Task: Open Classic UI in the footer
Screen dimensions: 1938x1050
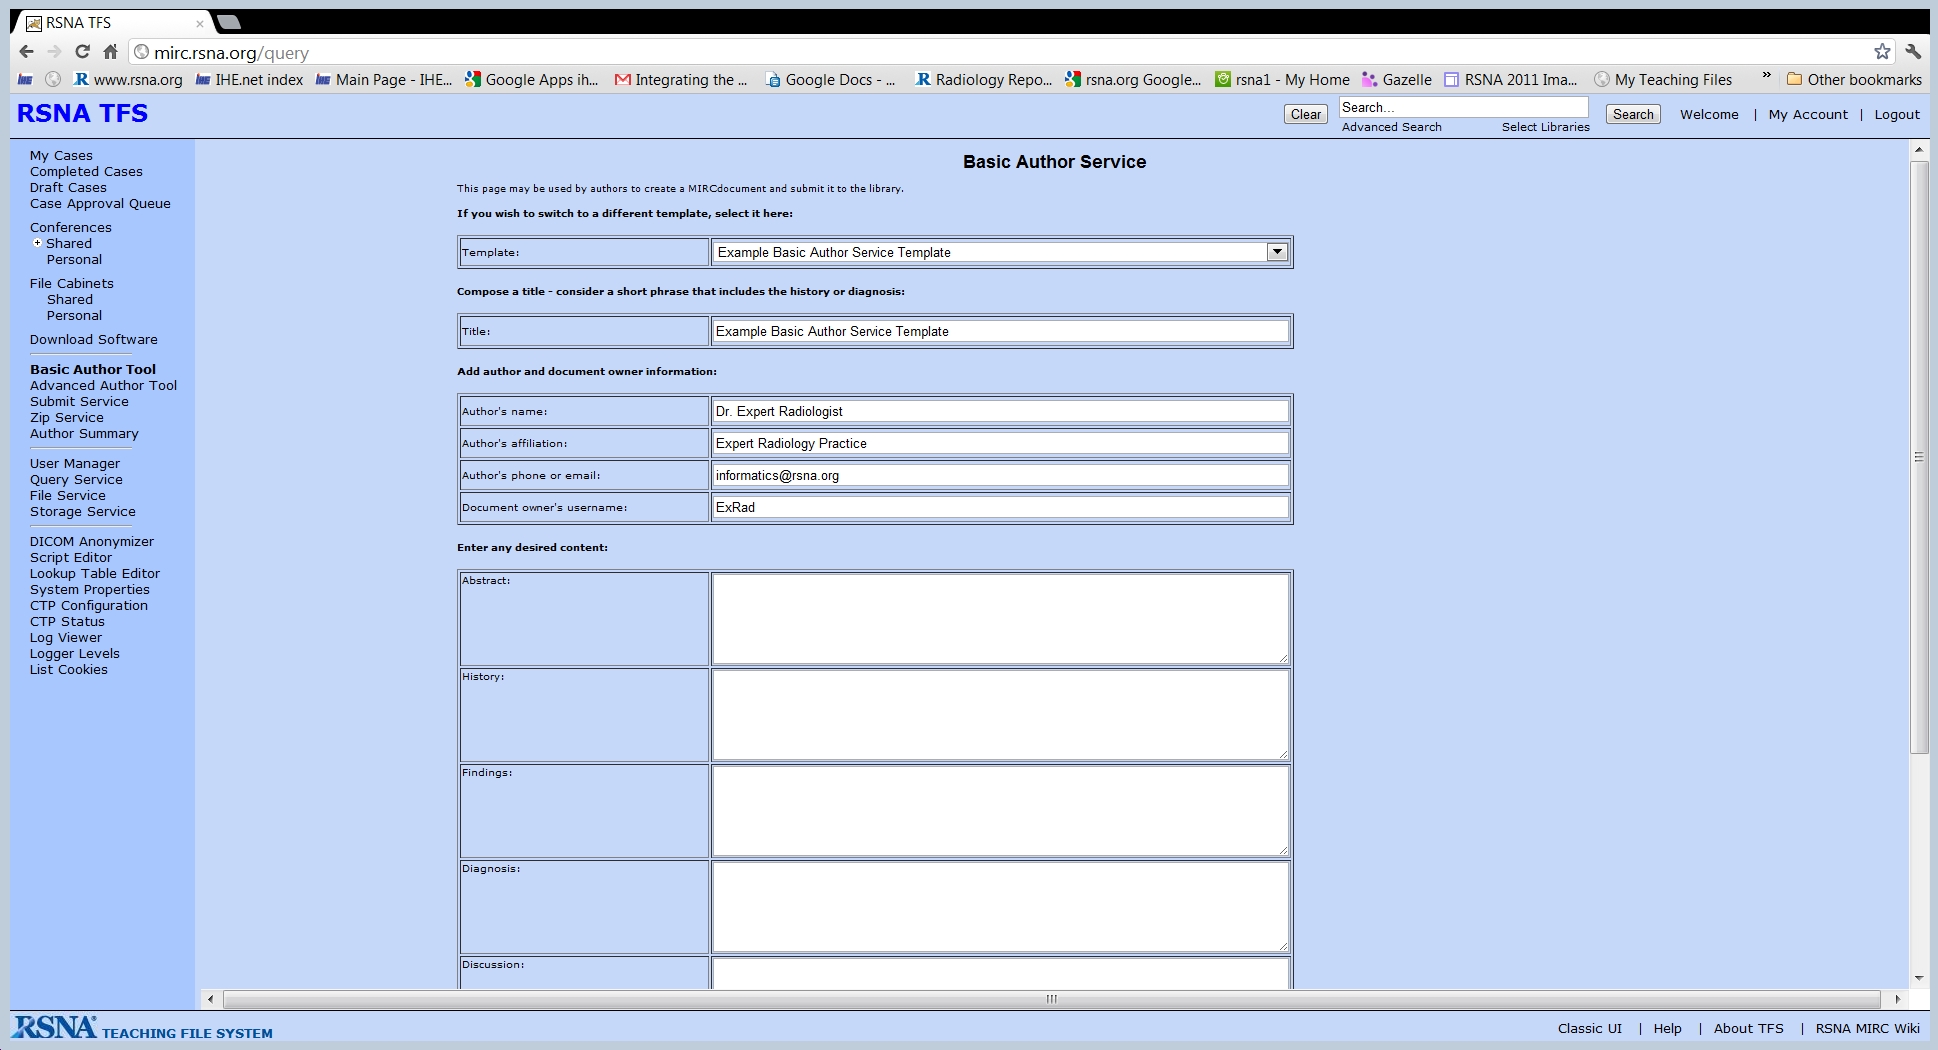Action: coord(1589,1029)
